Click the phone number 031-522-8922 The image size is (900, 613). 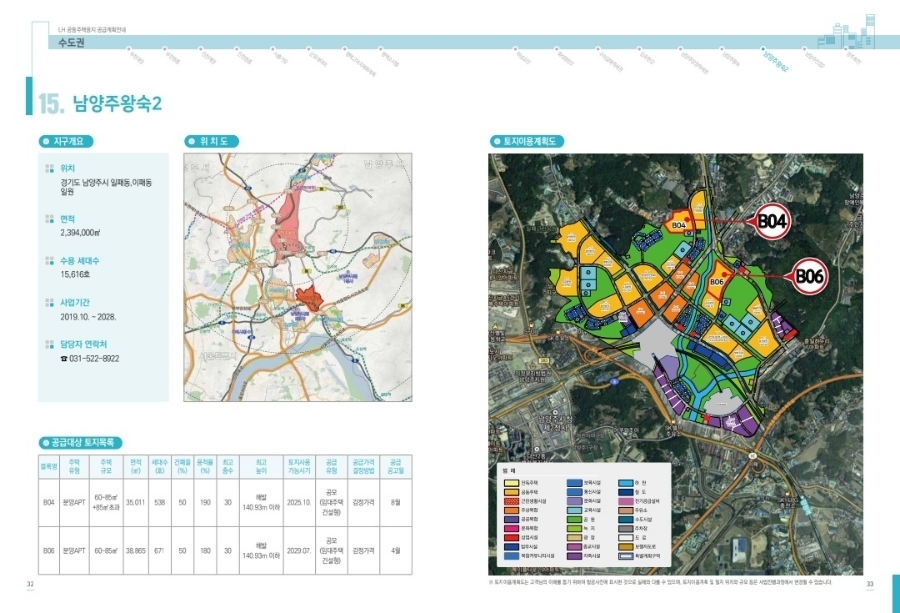[94, 359]
